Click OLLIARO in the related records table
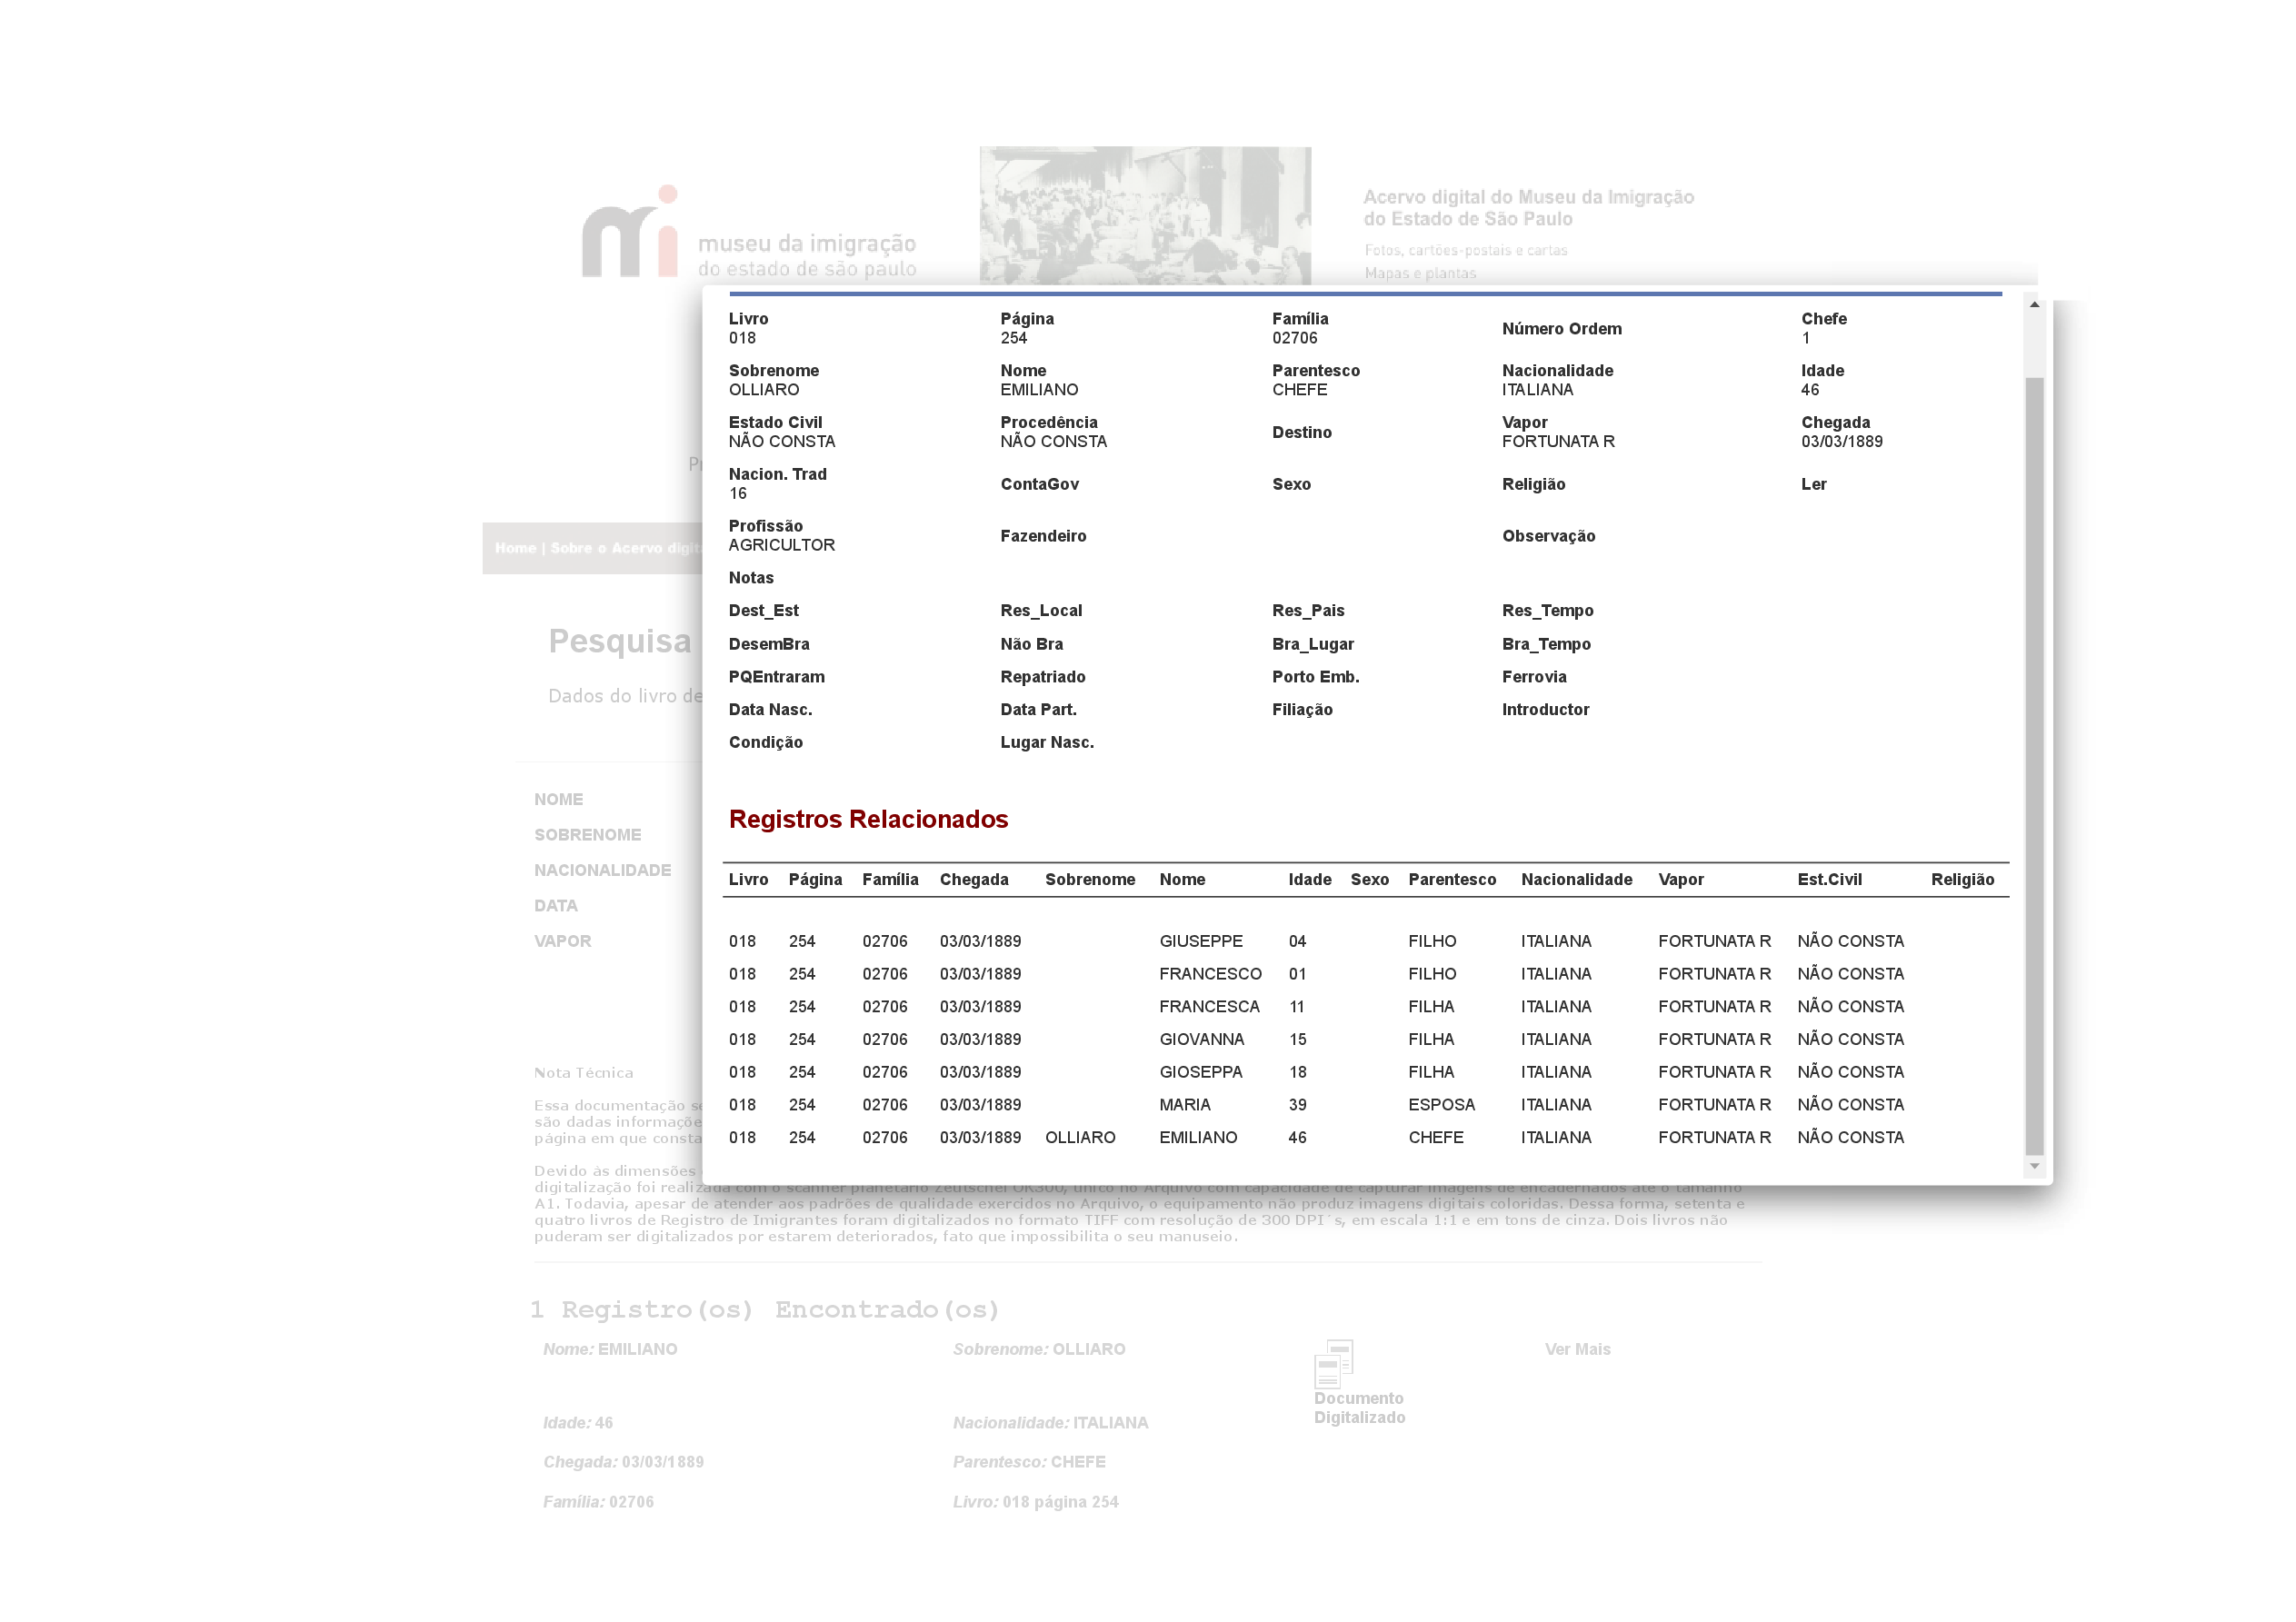Screen dimensions: 2296x1622 (1080, 1137)
